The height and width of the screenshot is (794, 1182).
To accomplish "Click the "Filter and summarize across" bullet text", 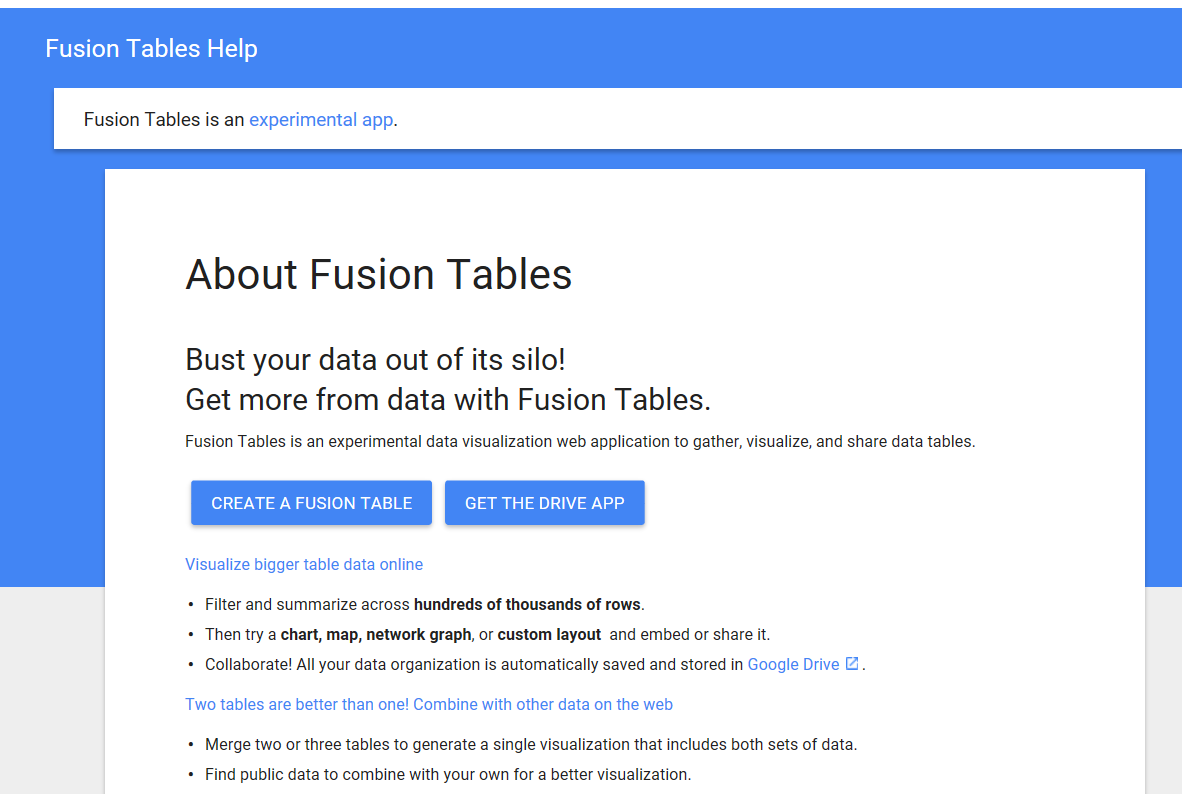I will (x=308, y=604).
